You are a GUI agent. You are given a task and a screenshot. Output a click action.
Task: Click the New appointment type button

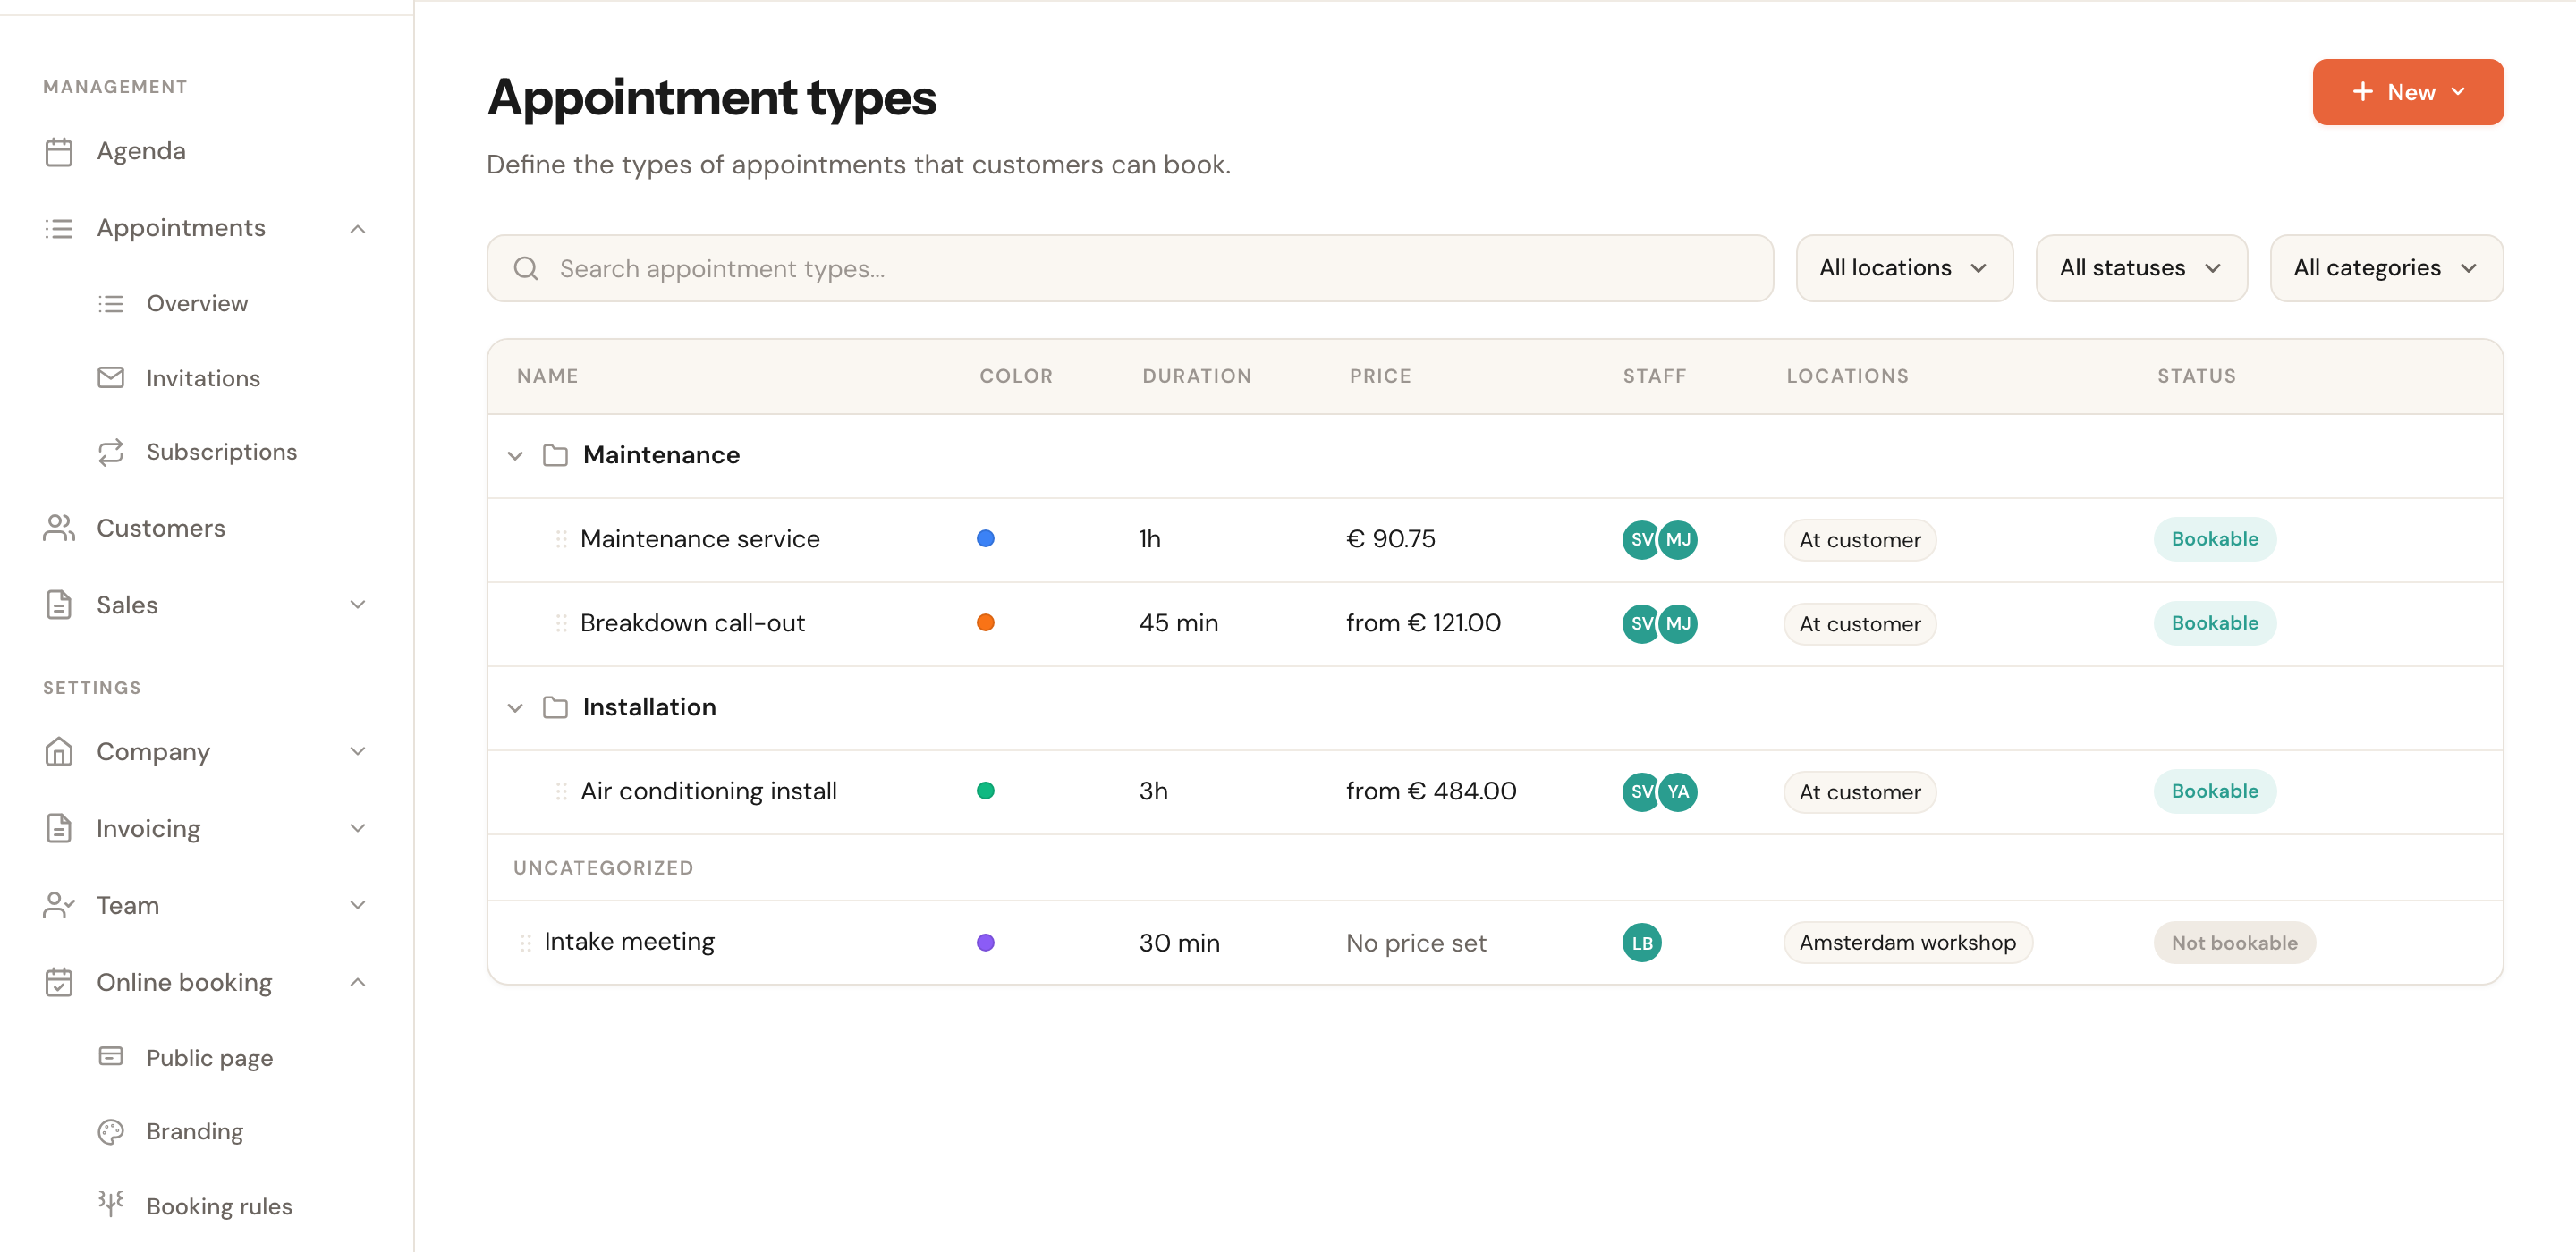point(2407,92)
